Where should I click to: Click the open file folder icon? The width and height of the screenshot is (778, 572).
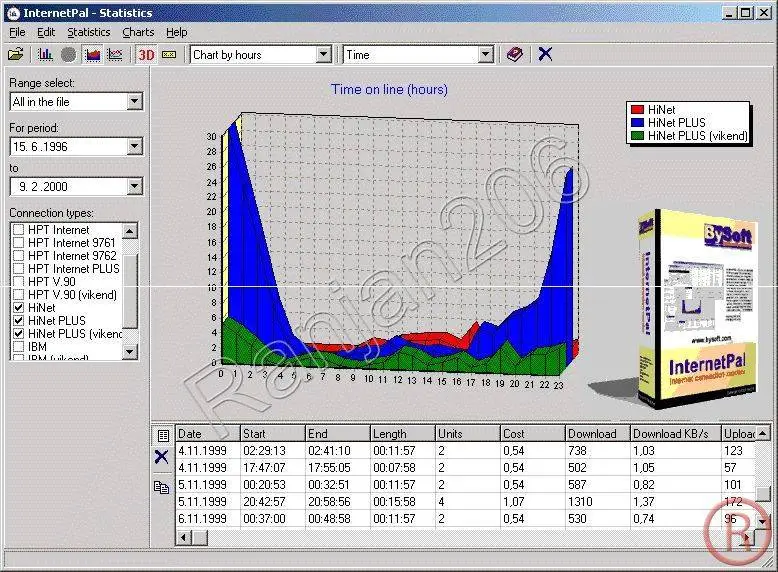tap(16, 54)
